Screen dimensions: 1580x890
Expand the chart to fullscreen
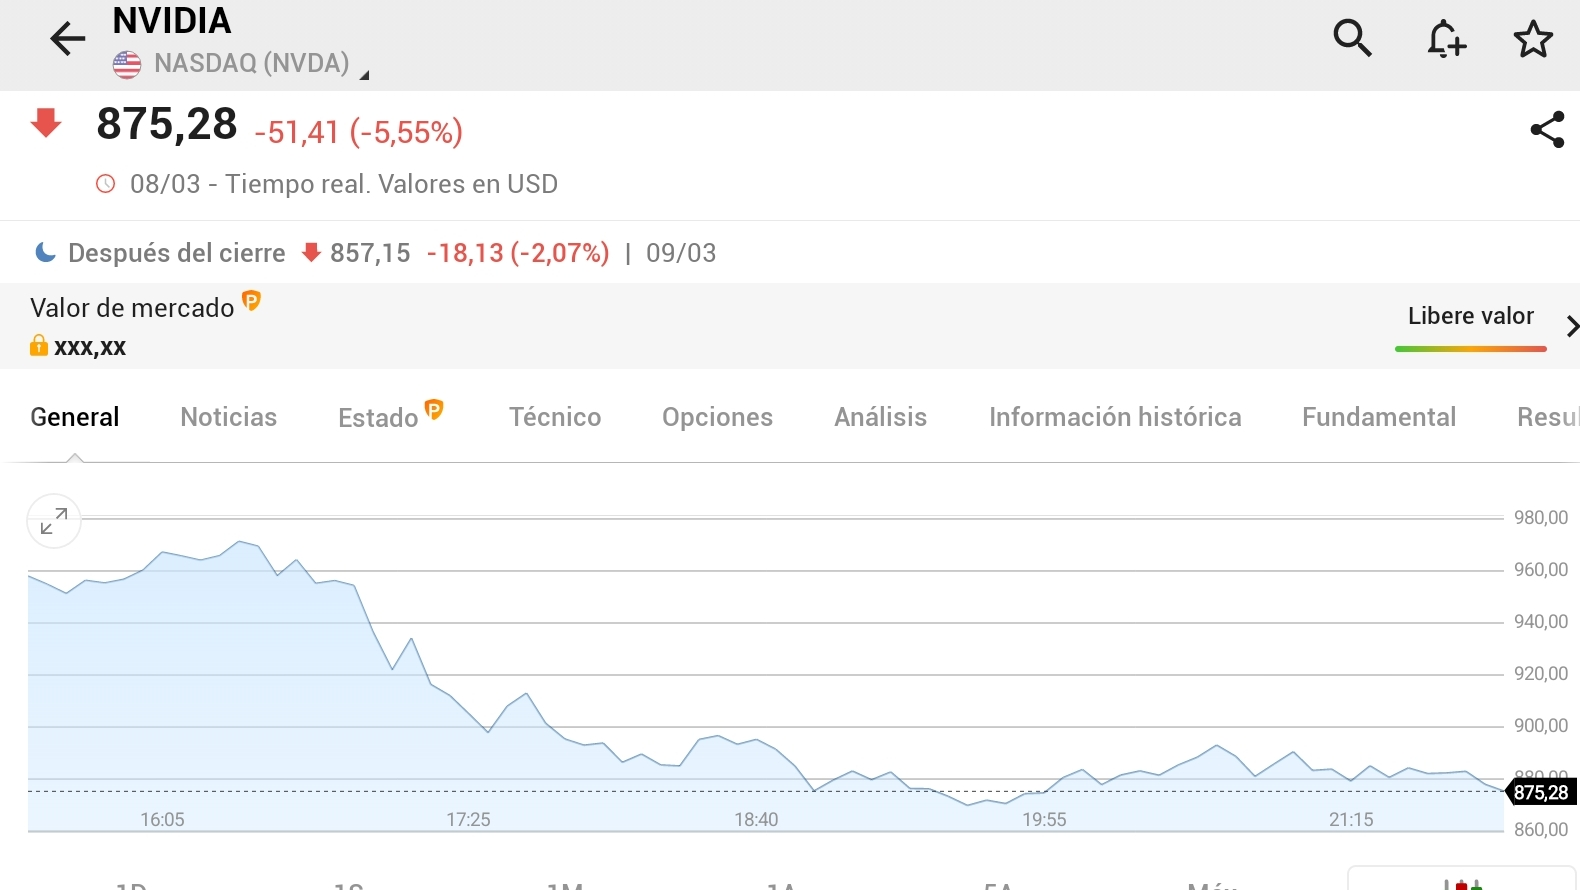click(x=54, y=521)
